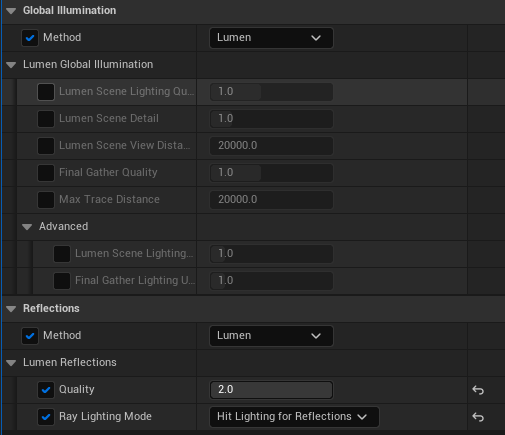
Task: Click Reflections Quality 2.0 value field
Action: [x=271, y=390]
